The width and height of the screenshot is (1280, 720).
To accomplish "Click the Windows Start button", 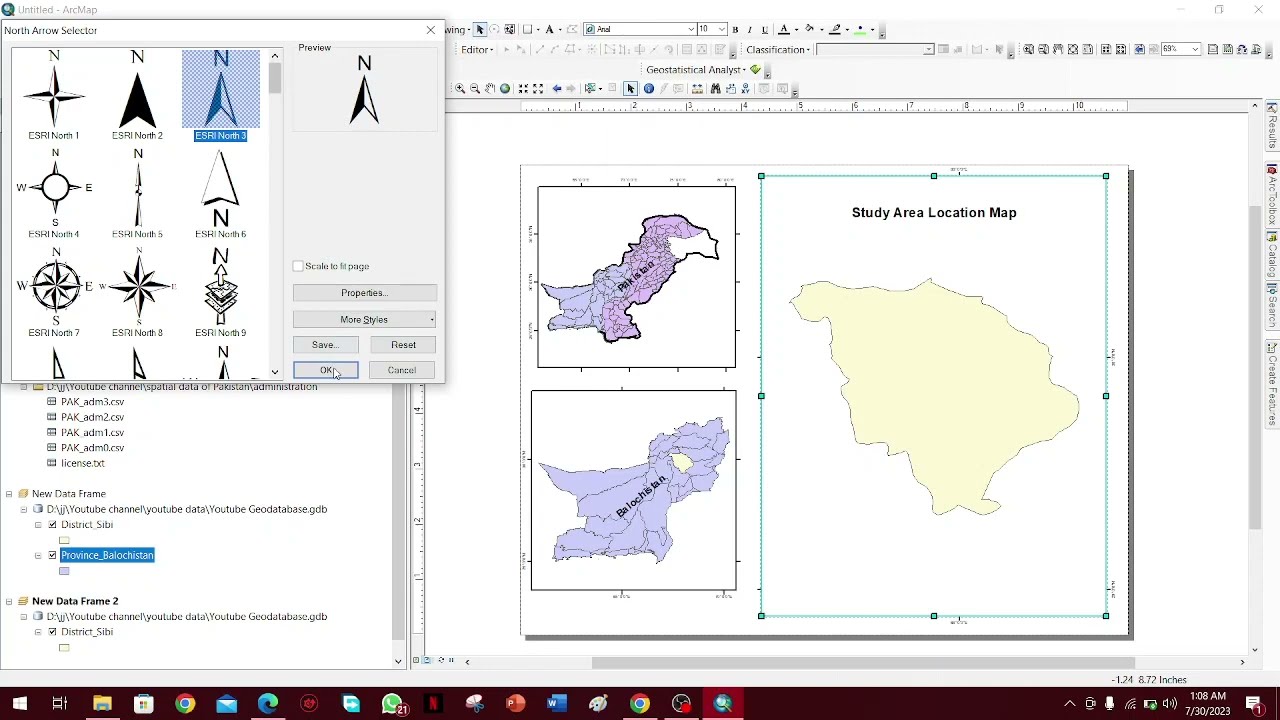I will click(x=19, y=704).
